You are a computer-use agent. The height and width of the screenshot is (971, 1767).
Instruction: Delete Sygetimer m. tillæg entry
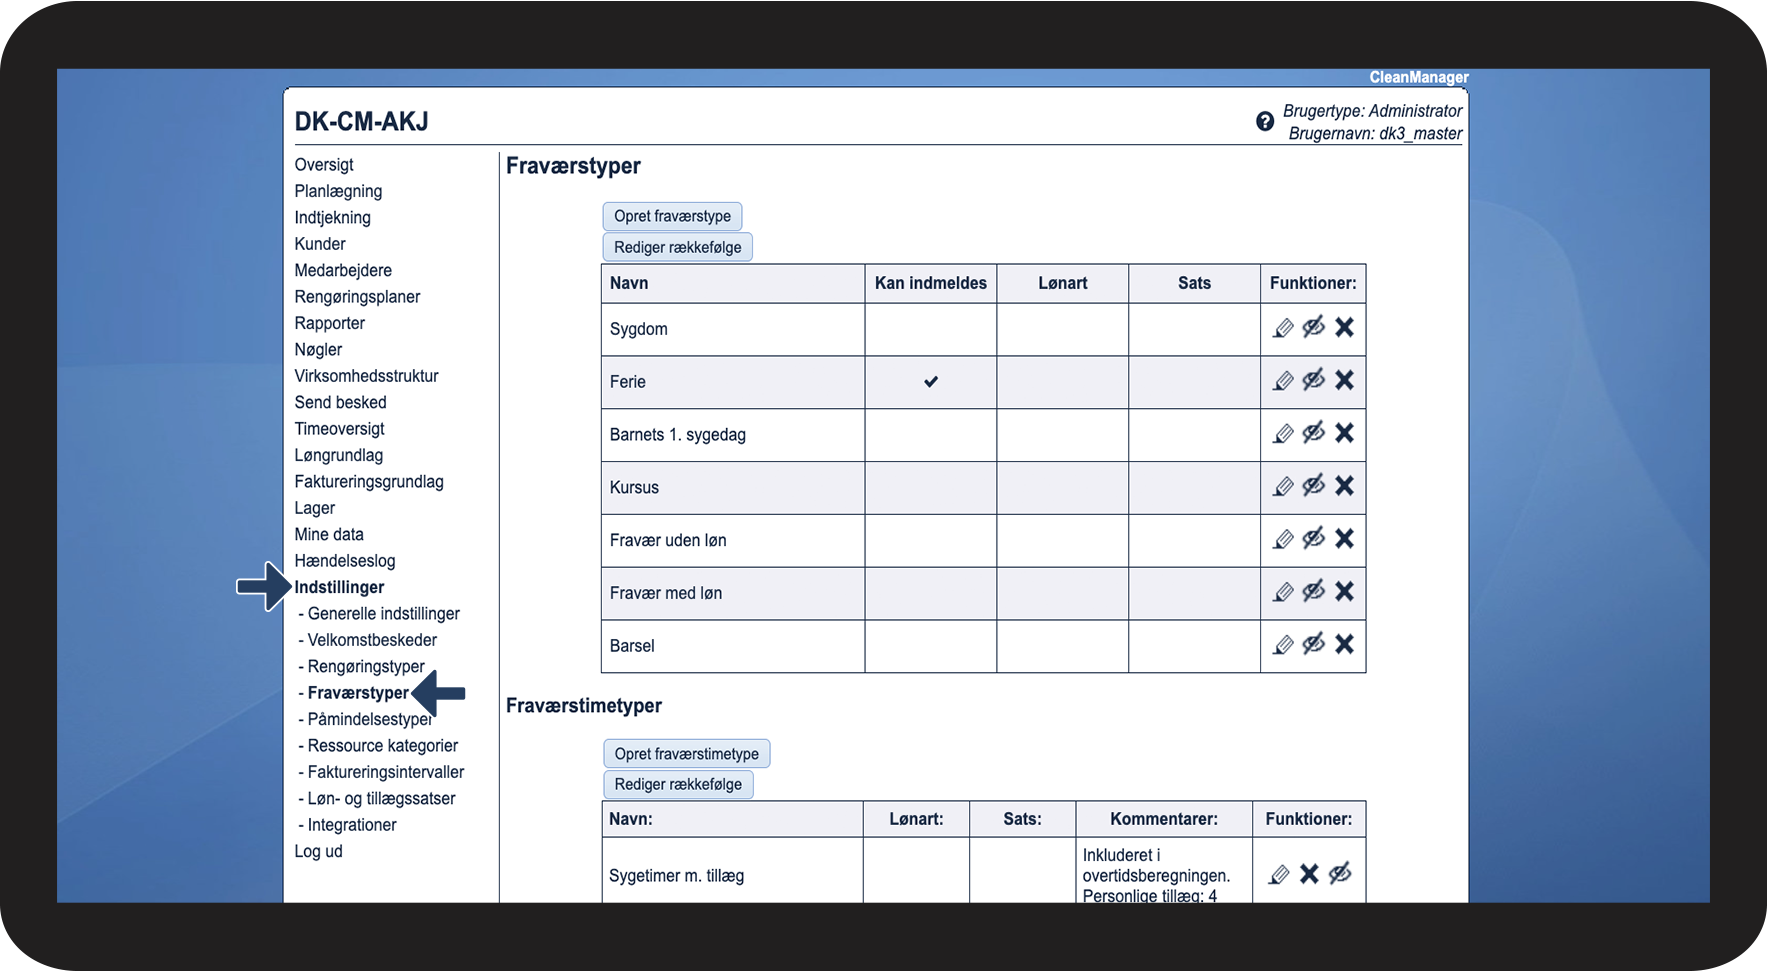(x=1309, y=874)
